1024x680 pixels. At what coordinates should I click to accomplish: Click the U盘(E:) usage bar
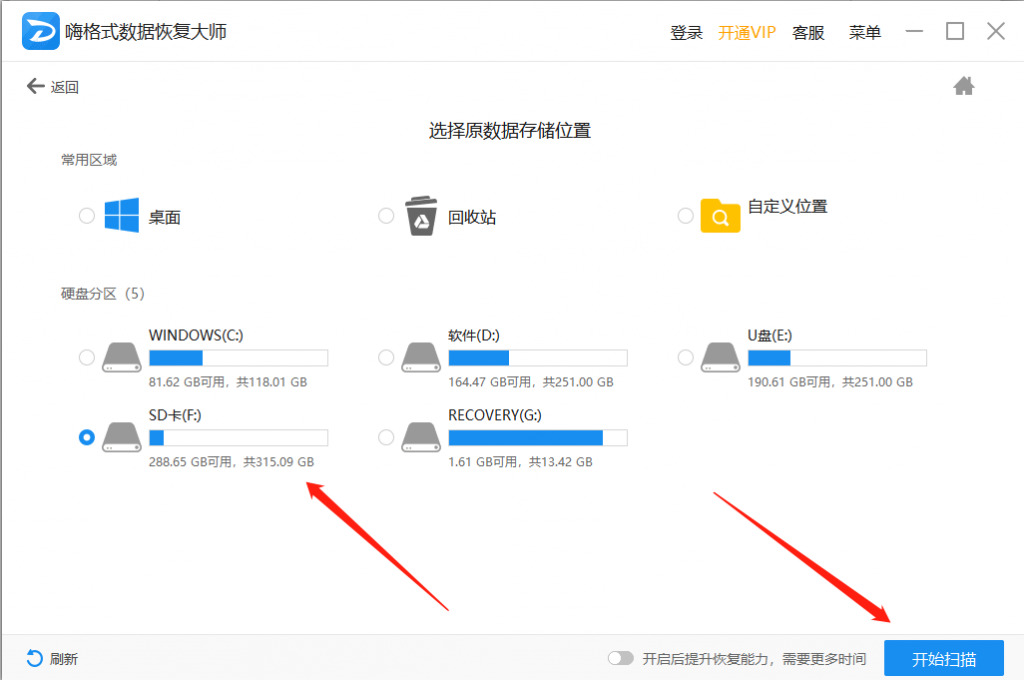point(837,358)
